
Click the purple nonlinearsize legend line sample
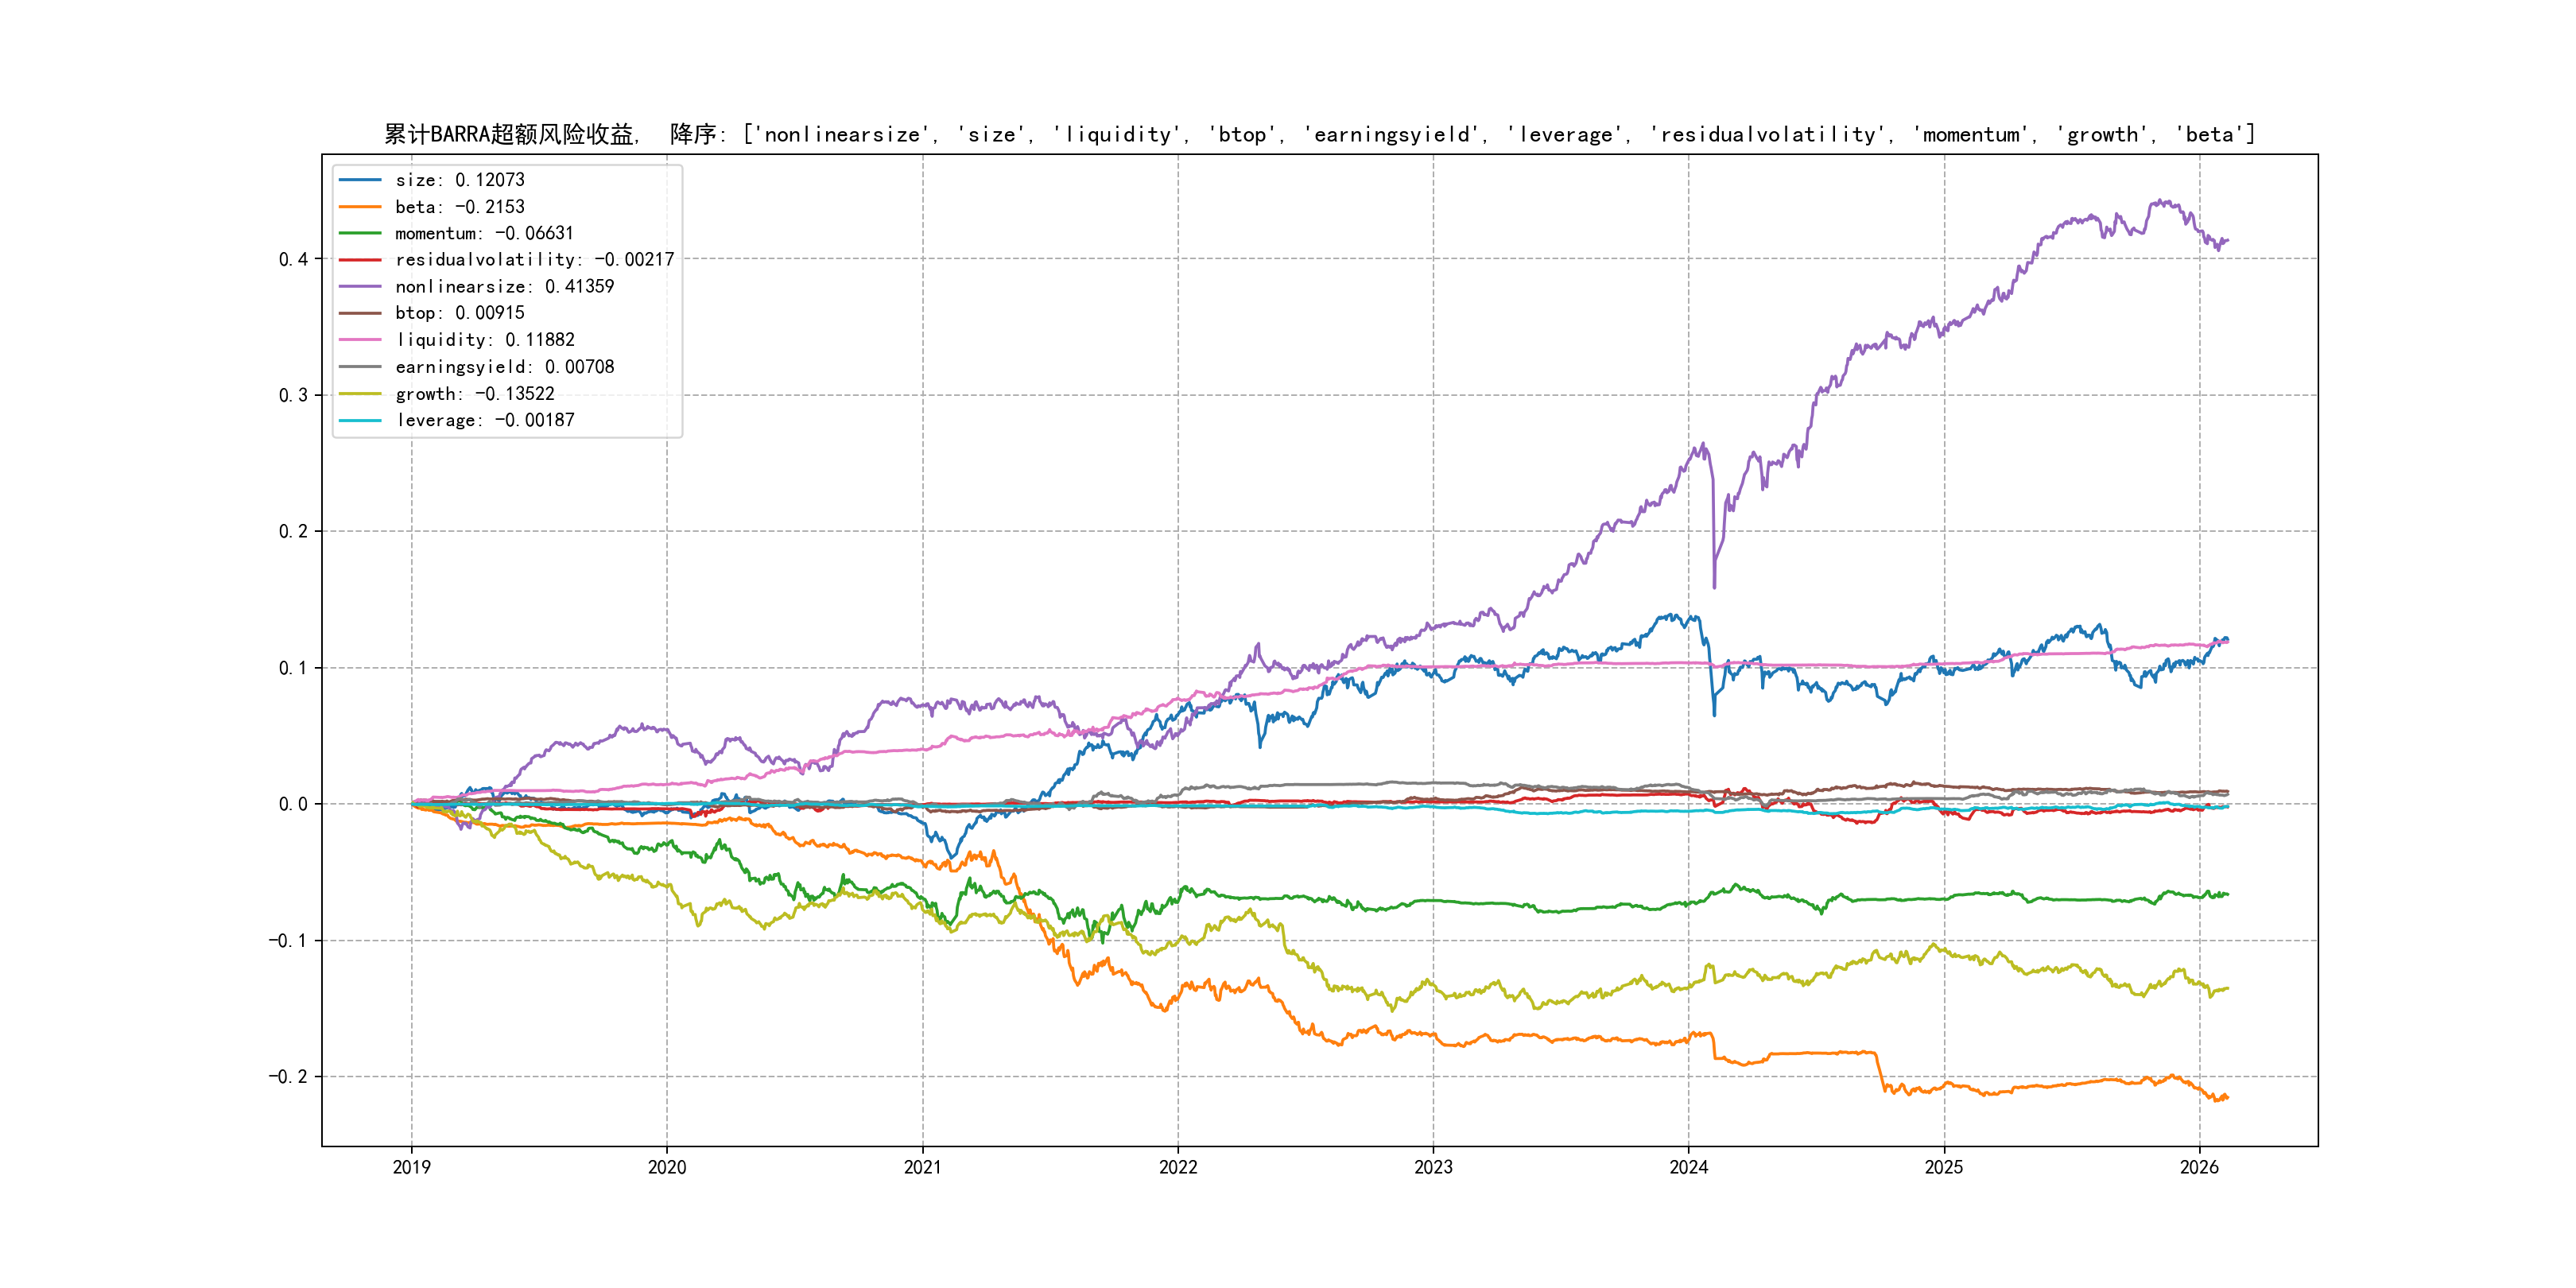point(360,287)
